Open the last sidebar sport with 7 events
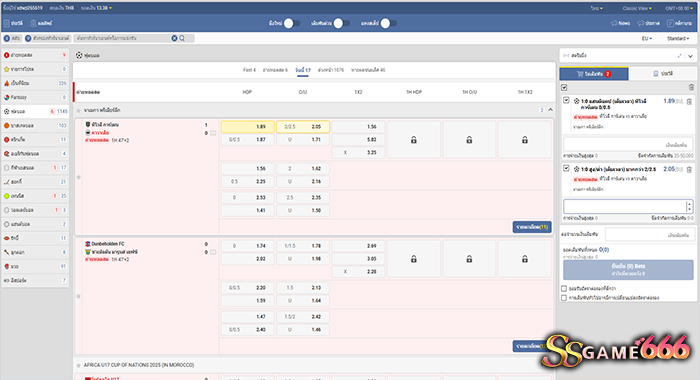 tap(35, 280)
